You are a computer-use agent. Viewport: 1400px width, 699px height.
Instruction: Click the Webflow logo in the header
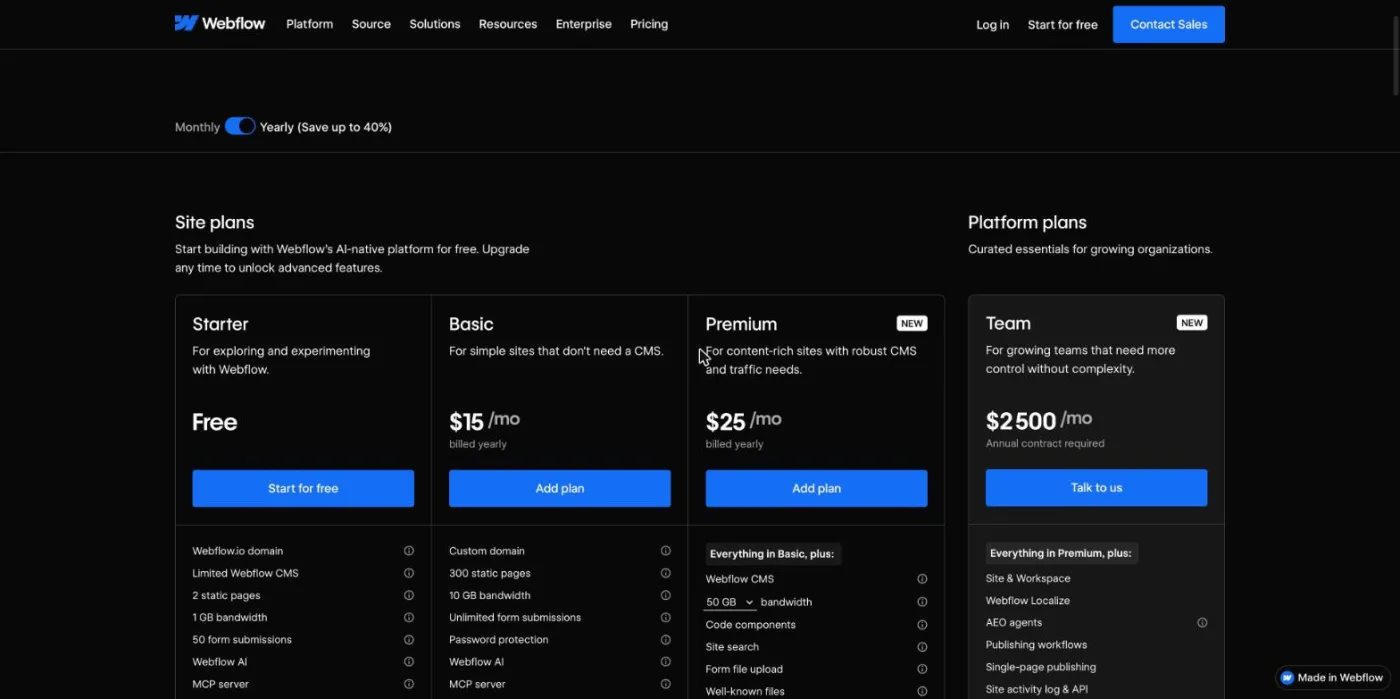(x=220, y=23)
